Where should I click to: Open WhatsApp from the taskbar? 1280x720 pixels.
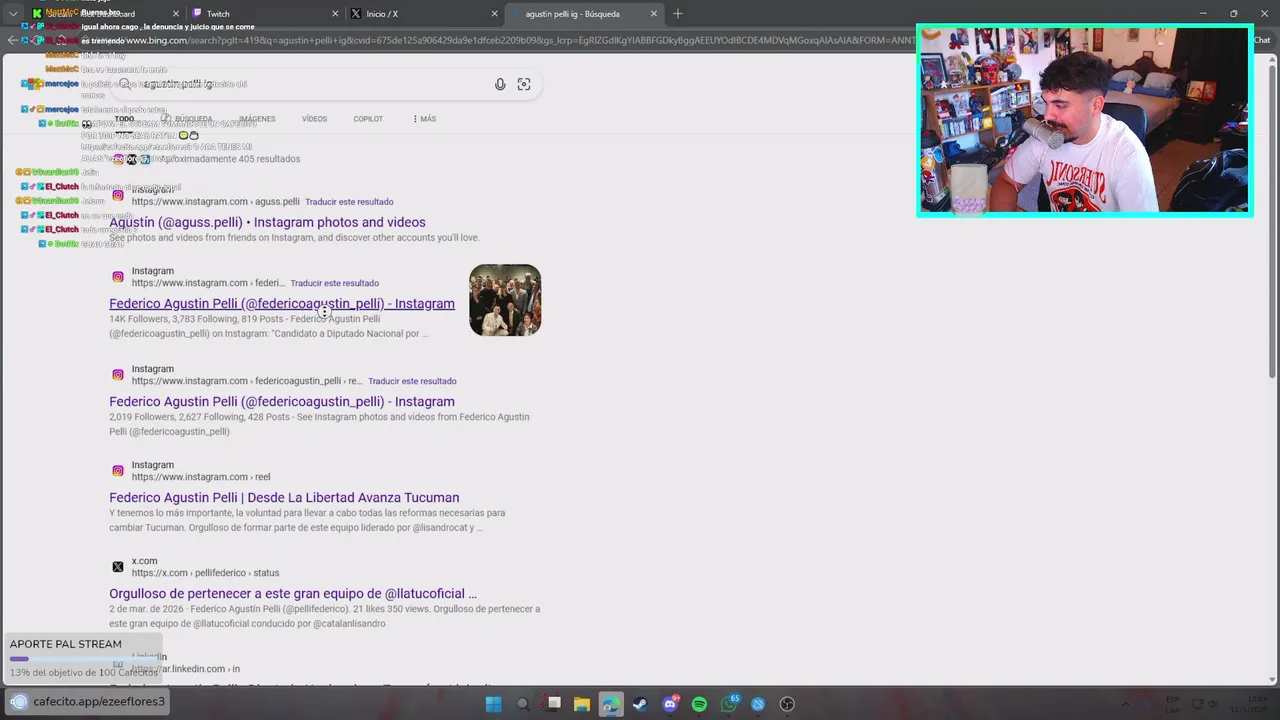point(729,704)
